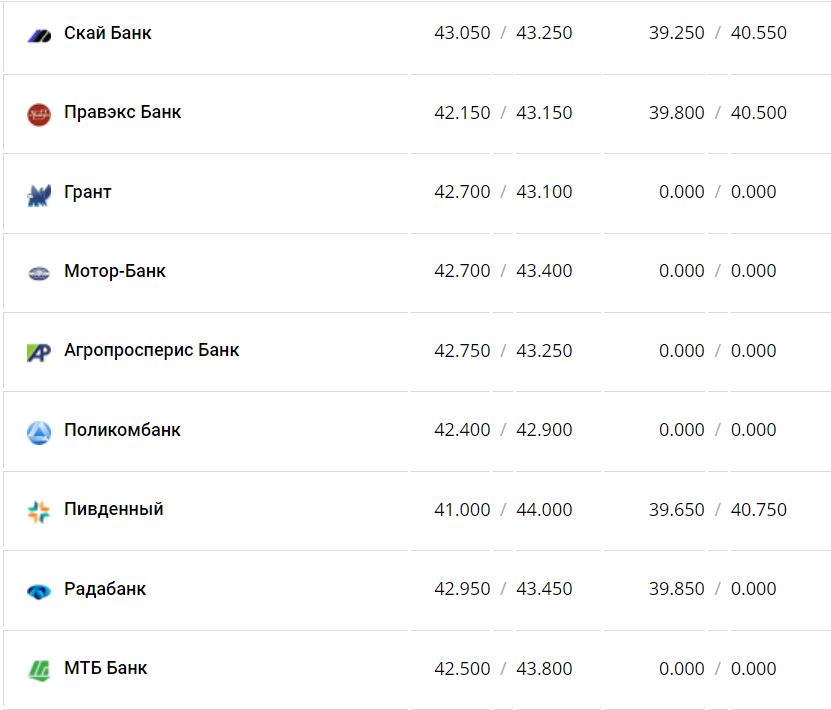Click the Поликомбанк blue logo icon
Viewport: 831px width, 710px height.
(39, 432)
